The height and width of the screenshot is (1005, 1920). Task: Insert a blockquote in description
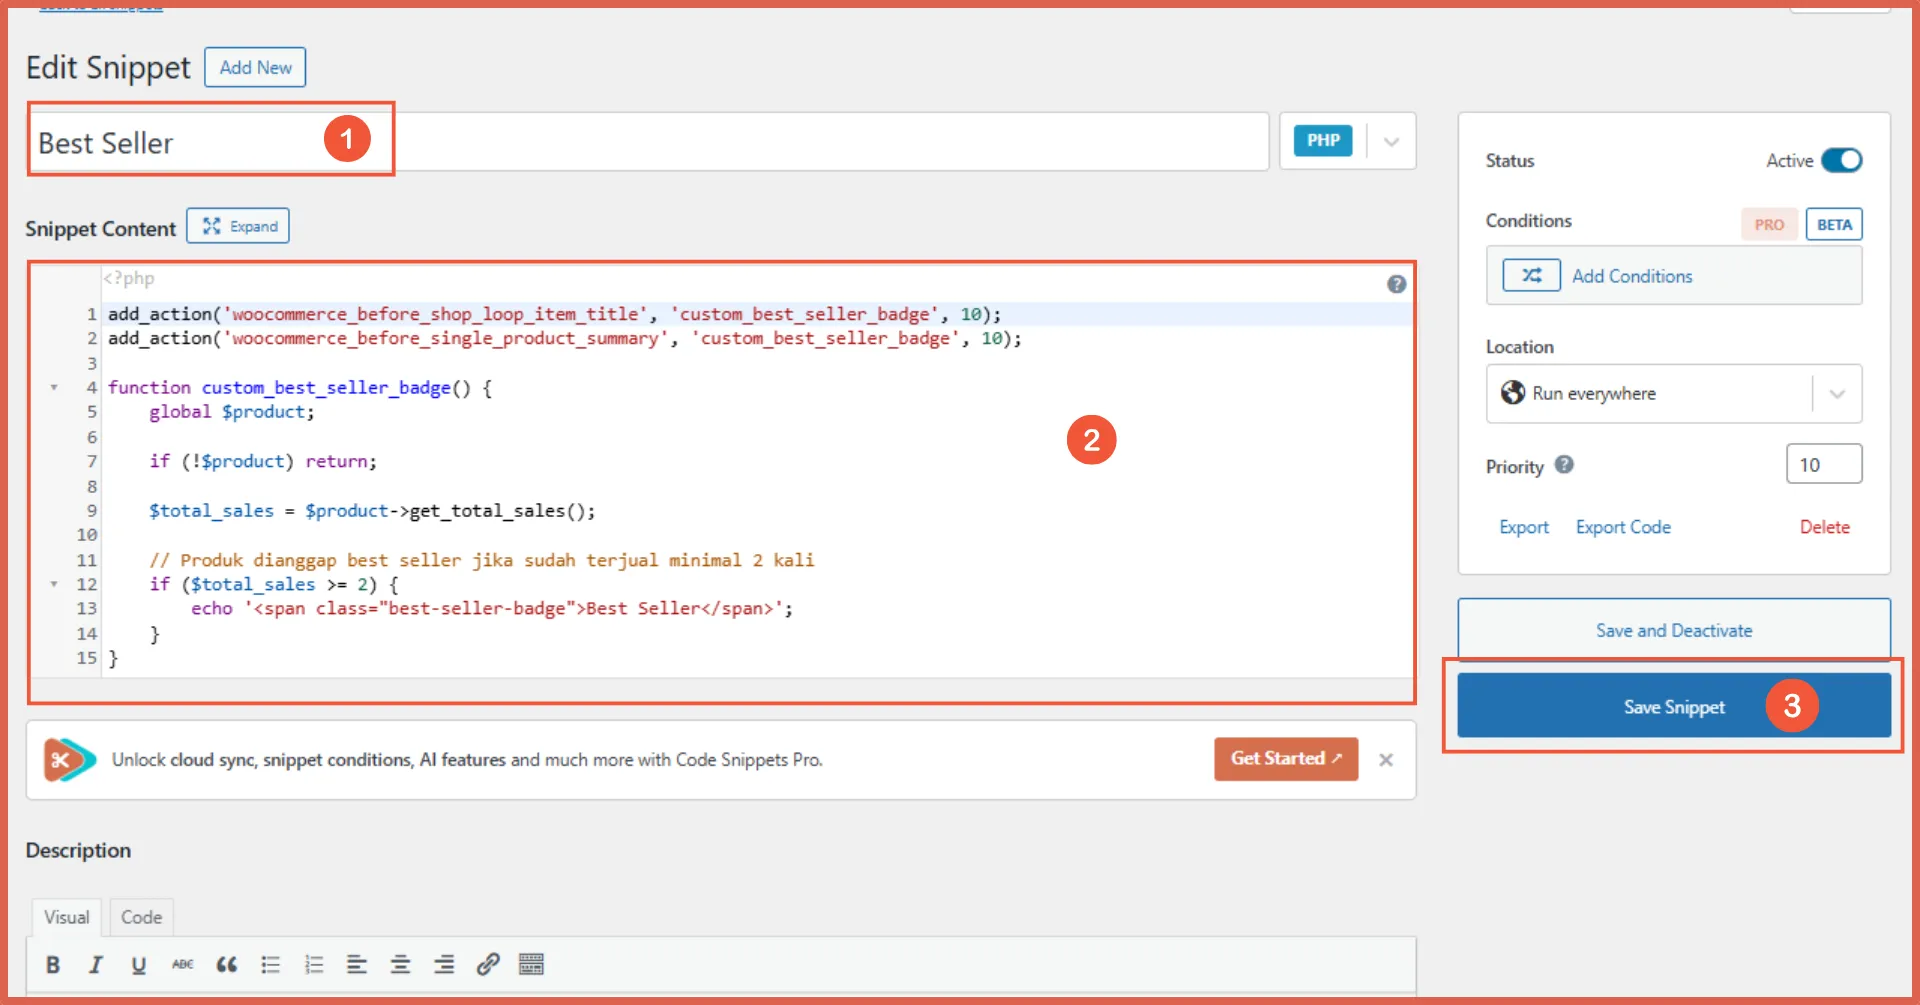click(x=227, y=964)
